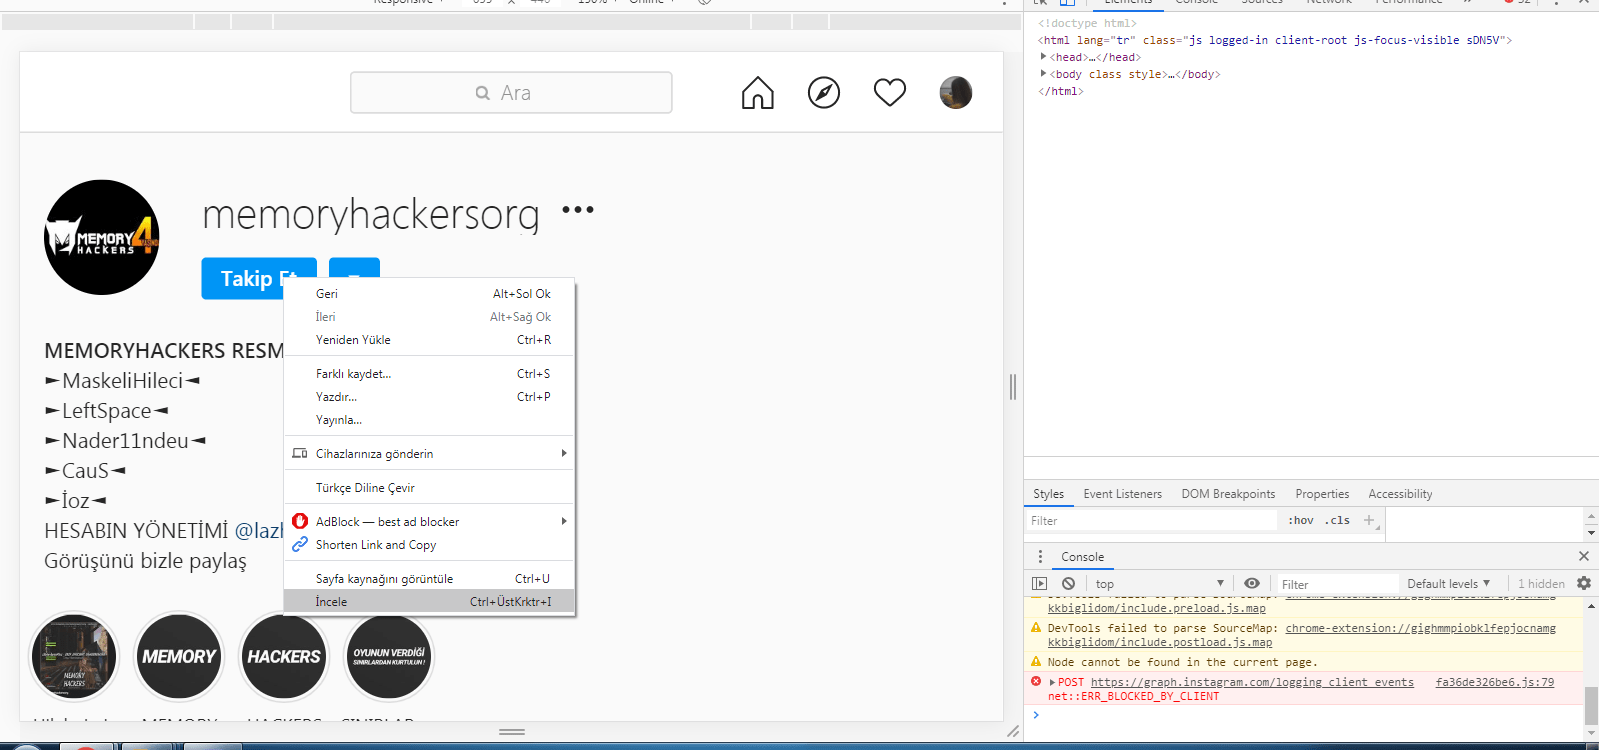Image resolution: width=1599 pixels, height=750 pixels.
Task: Select the Console drawer tab
Action: coord(1082,557)
